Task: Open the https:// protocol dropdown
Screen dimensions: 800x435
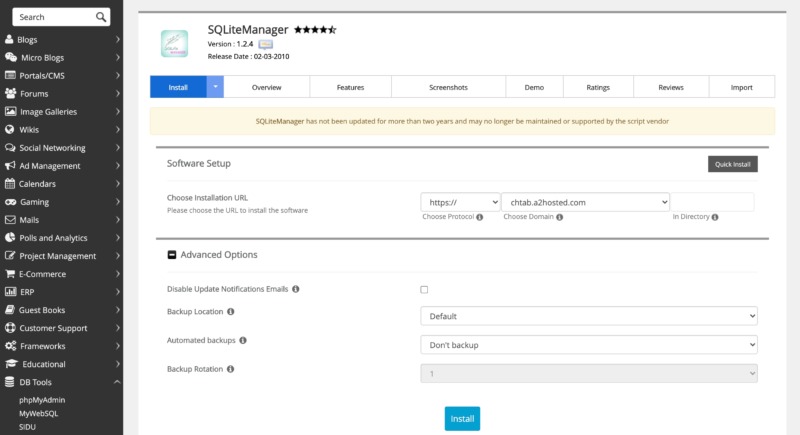Action: click(x=460, y=202)
